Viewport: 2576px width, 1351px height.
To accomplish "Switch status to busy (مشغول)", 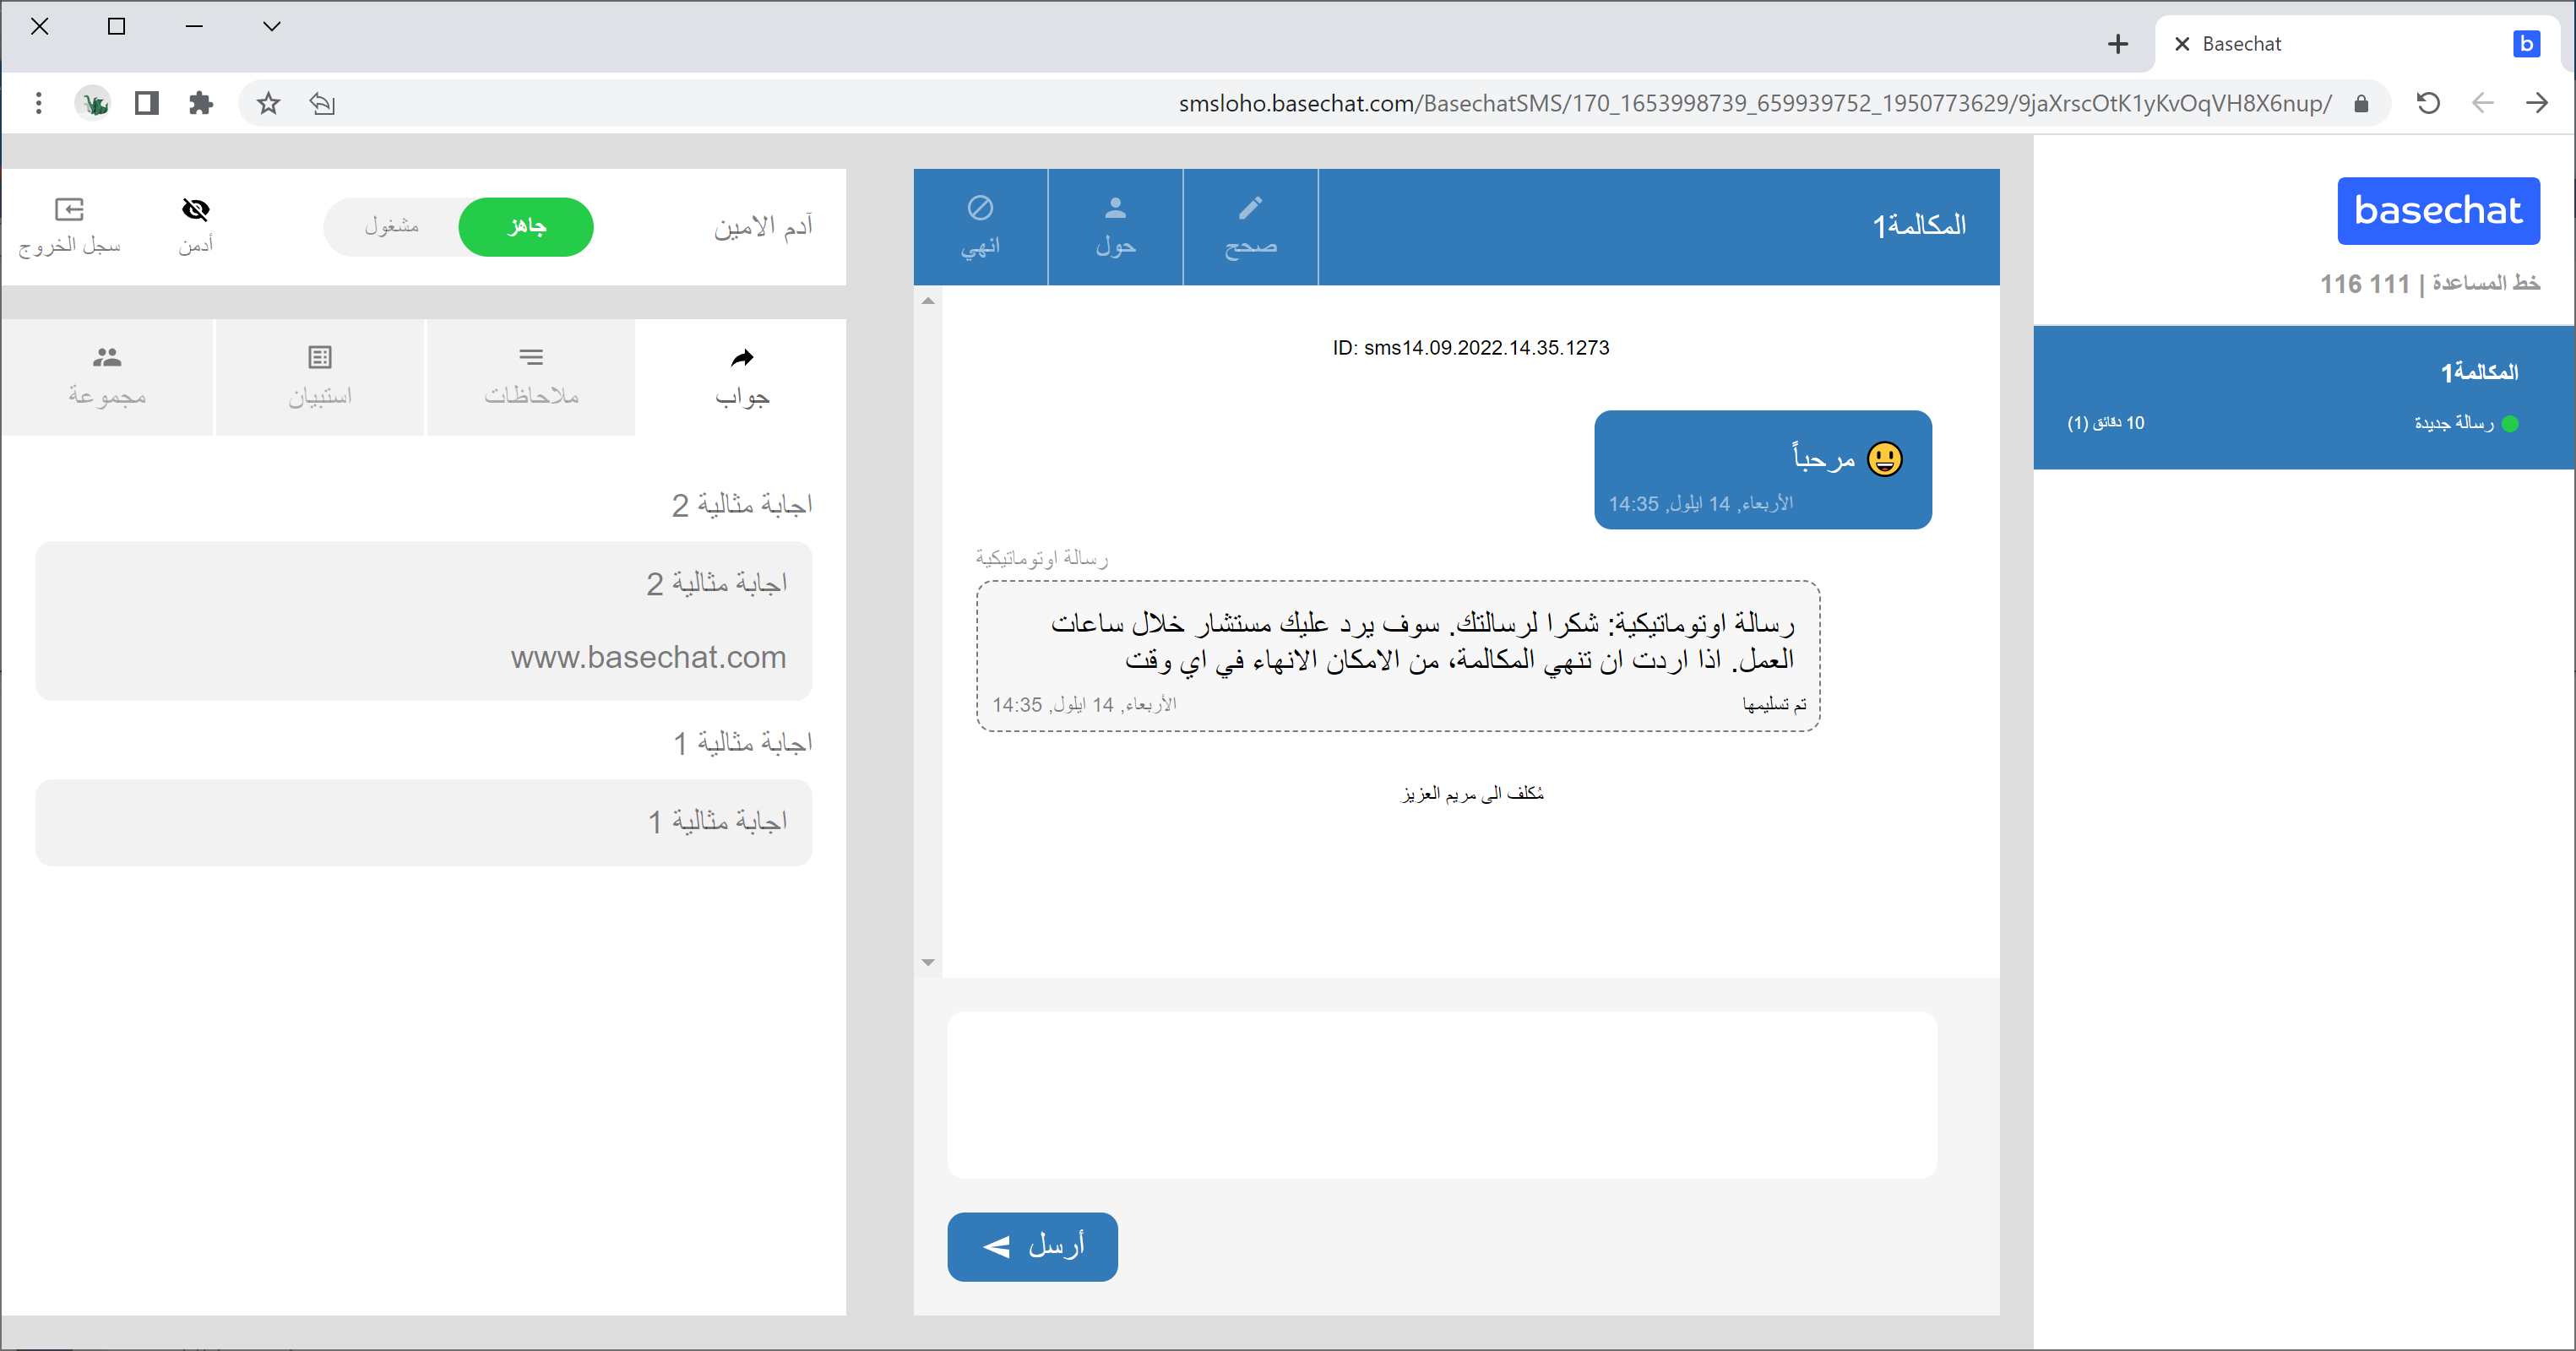I will coord(392,226).
